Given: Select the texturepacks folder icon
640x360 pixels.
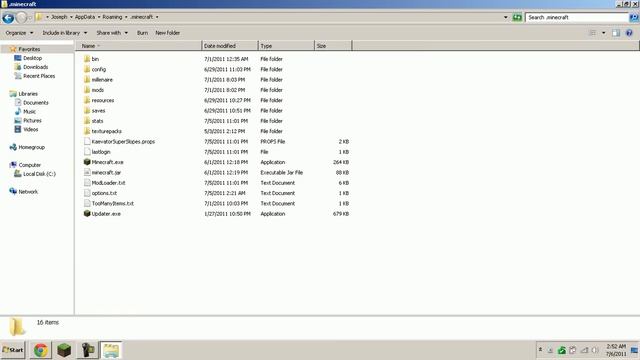Looking at the screenshot, I should (87, 131).
